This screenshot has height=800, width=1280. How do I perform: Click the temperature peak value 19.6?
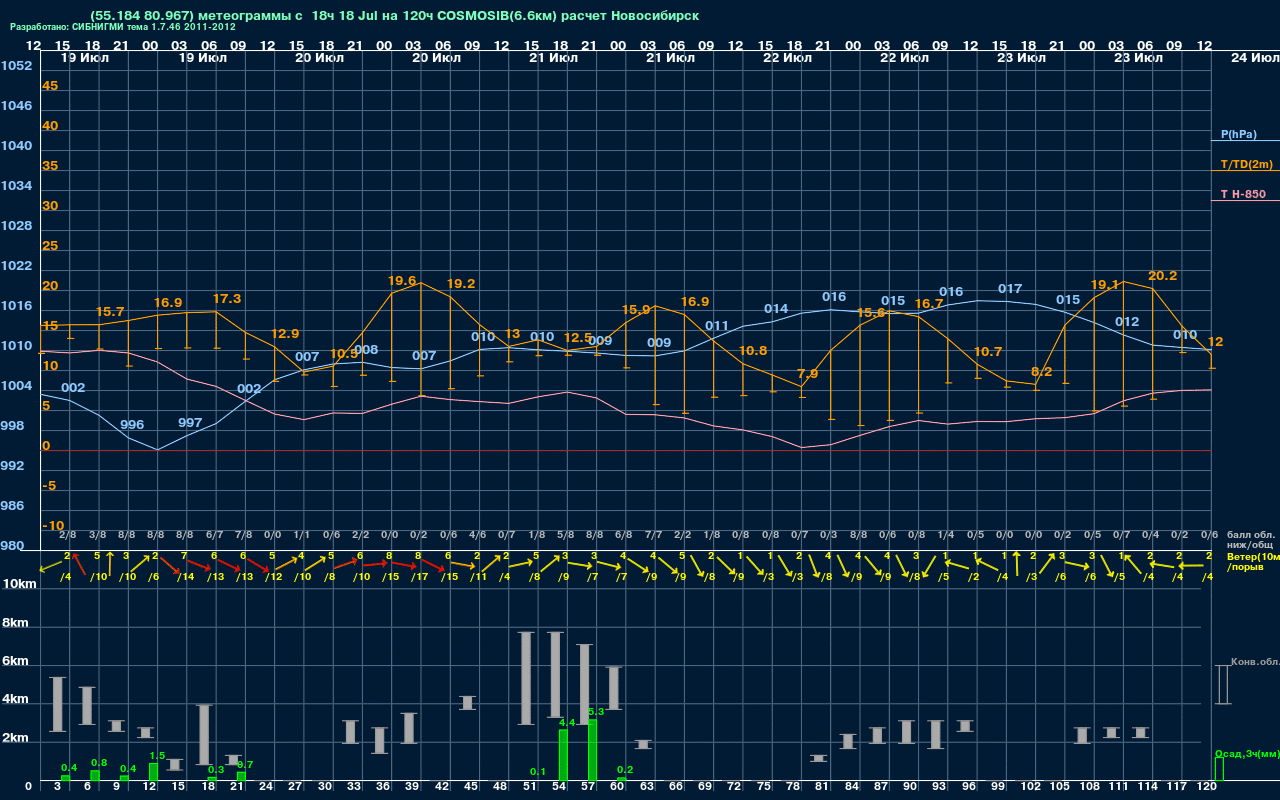pos(401,281)
